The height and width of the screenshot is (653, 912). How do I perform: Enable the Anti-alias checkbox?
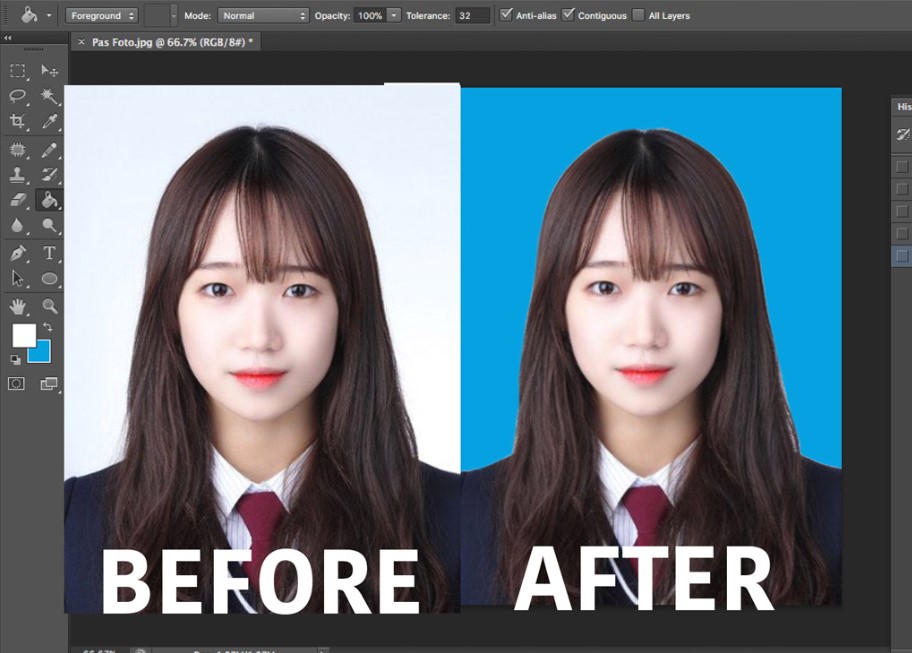click(x=506, y=14)
